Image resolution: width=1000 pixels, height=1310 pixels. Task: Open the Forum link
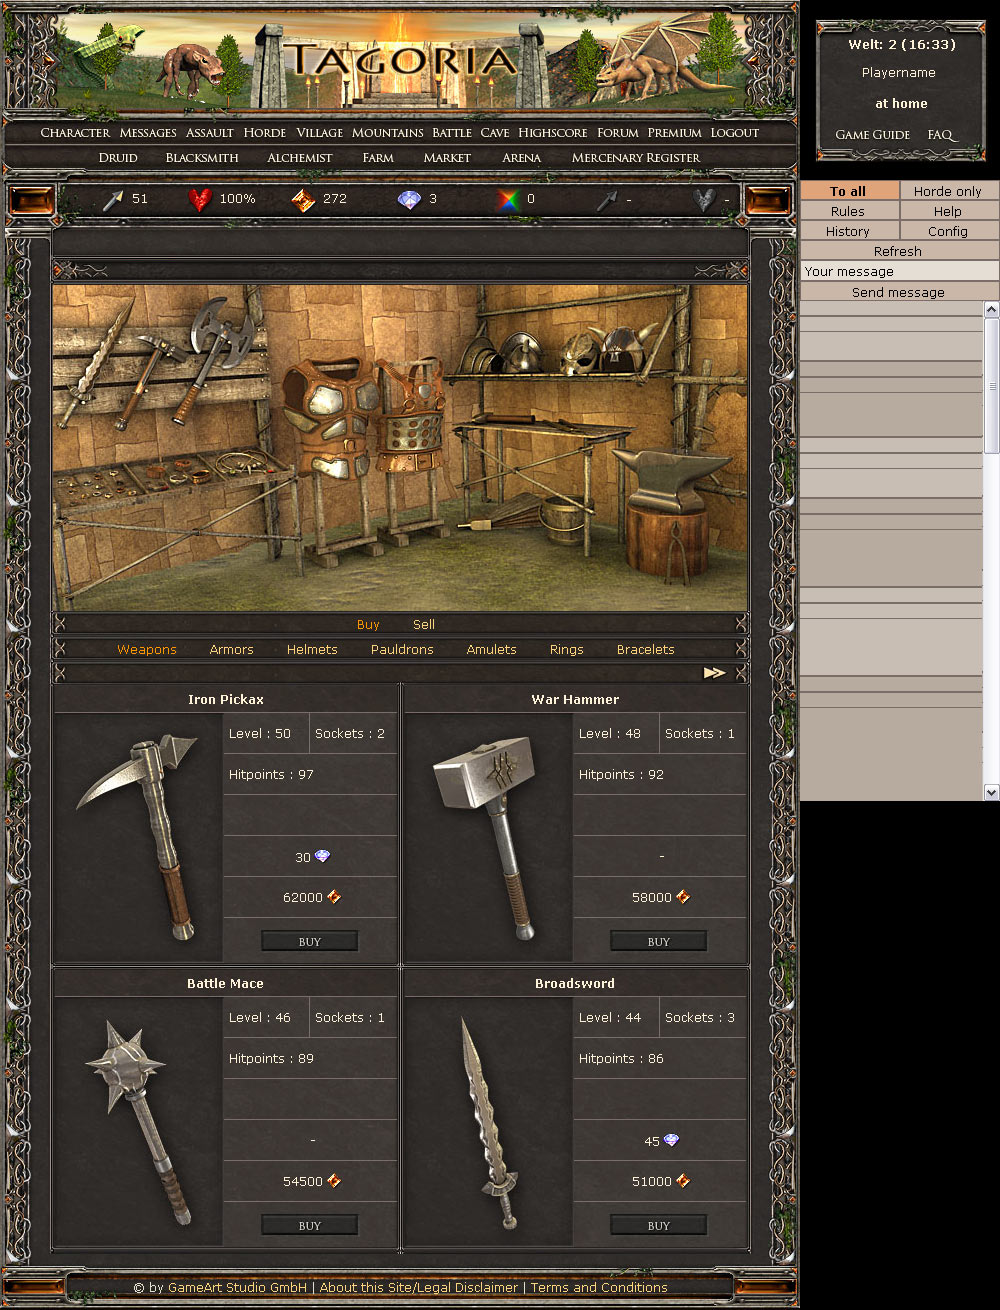tap(618, 132)
